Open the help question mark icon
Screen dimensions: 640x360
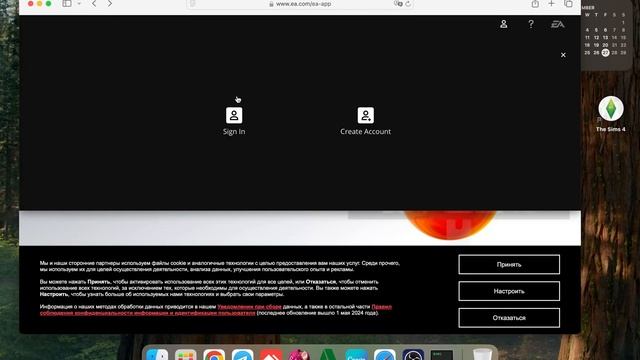pos(531,24)
